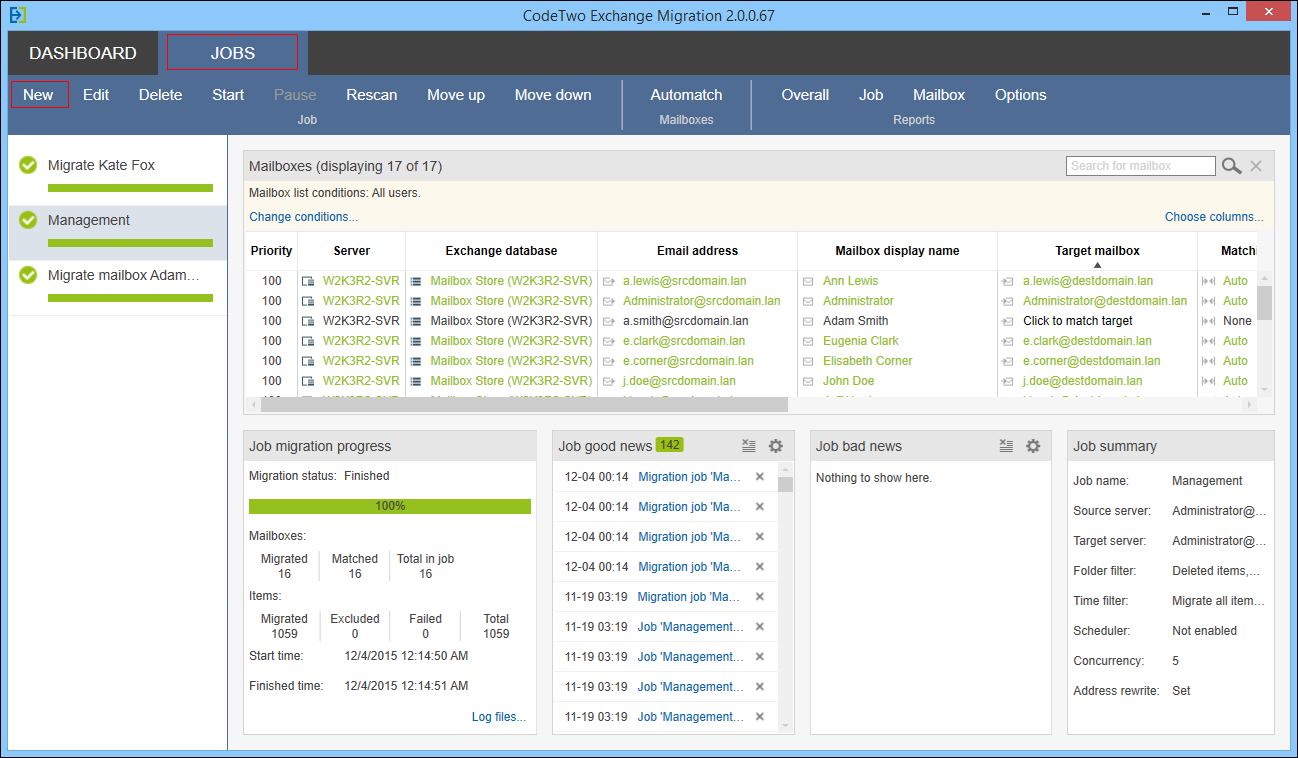
Task: Sort by Server column header
Action: tap(351, 251)
